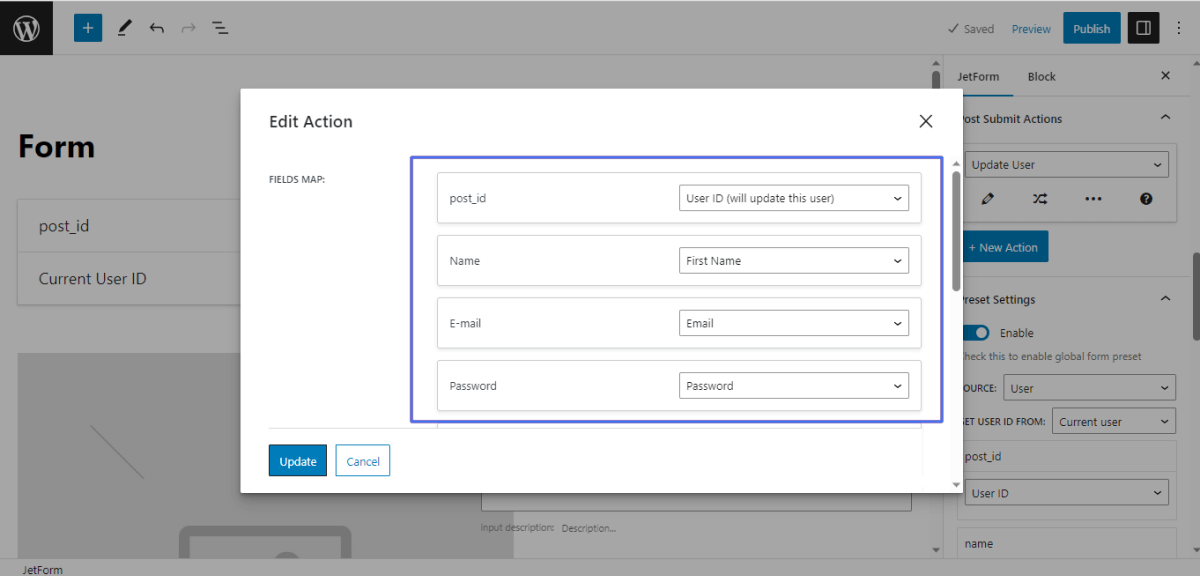The height and width of the screenshot is (576, 1200).
Task: Open the post Preview link
Action: (1031, 28)
